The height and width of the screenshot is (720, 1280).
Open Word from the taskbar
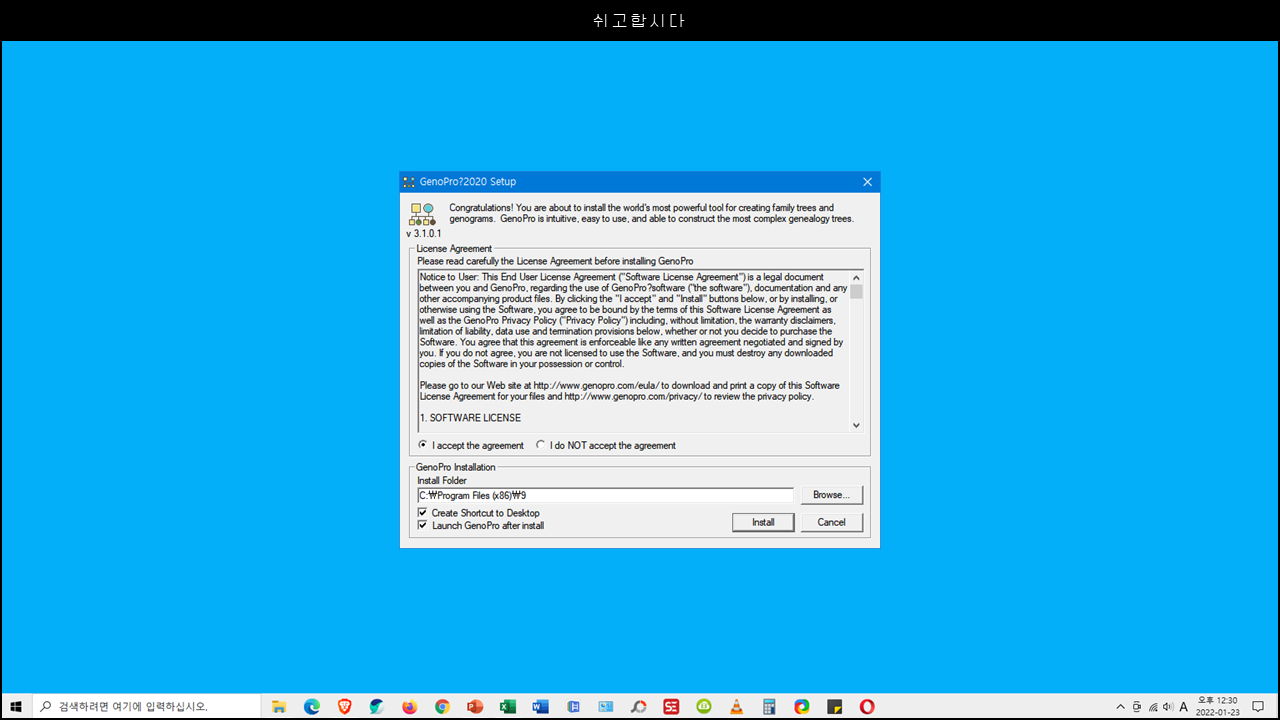click(x=540, y=706)
